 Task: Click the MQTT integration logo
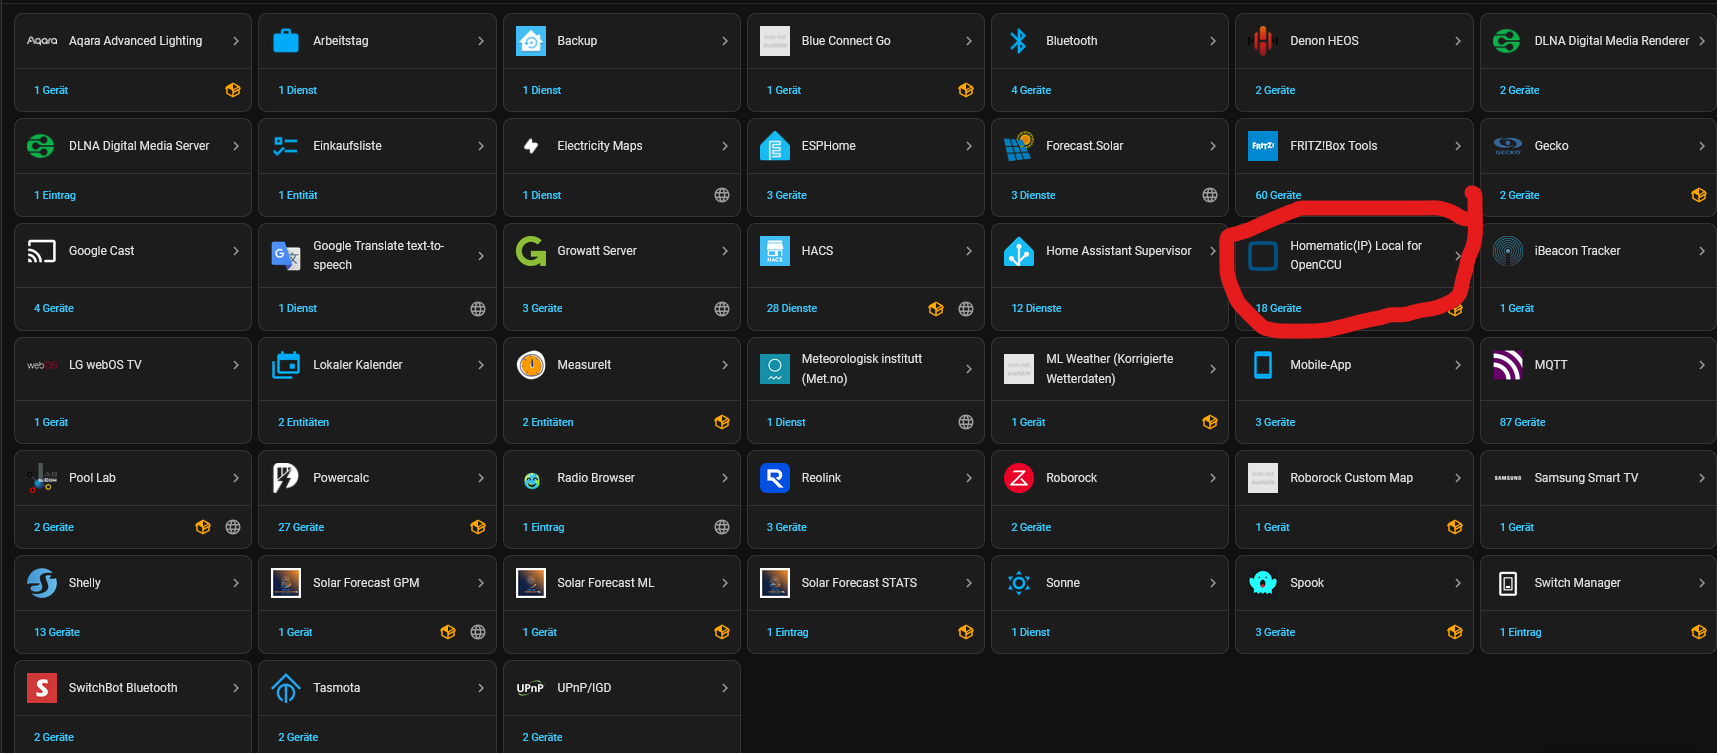[x=1507, y=365]
